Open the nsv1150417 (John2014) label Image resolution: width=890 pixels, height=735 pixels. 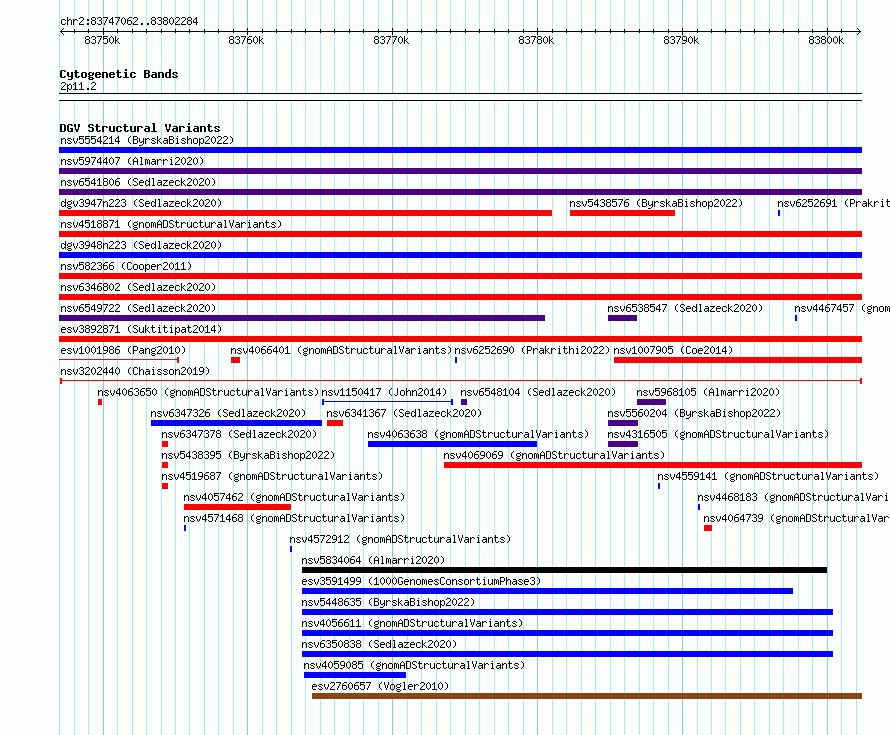(384, 392)
